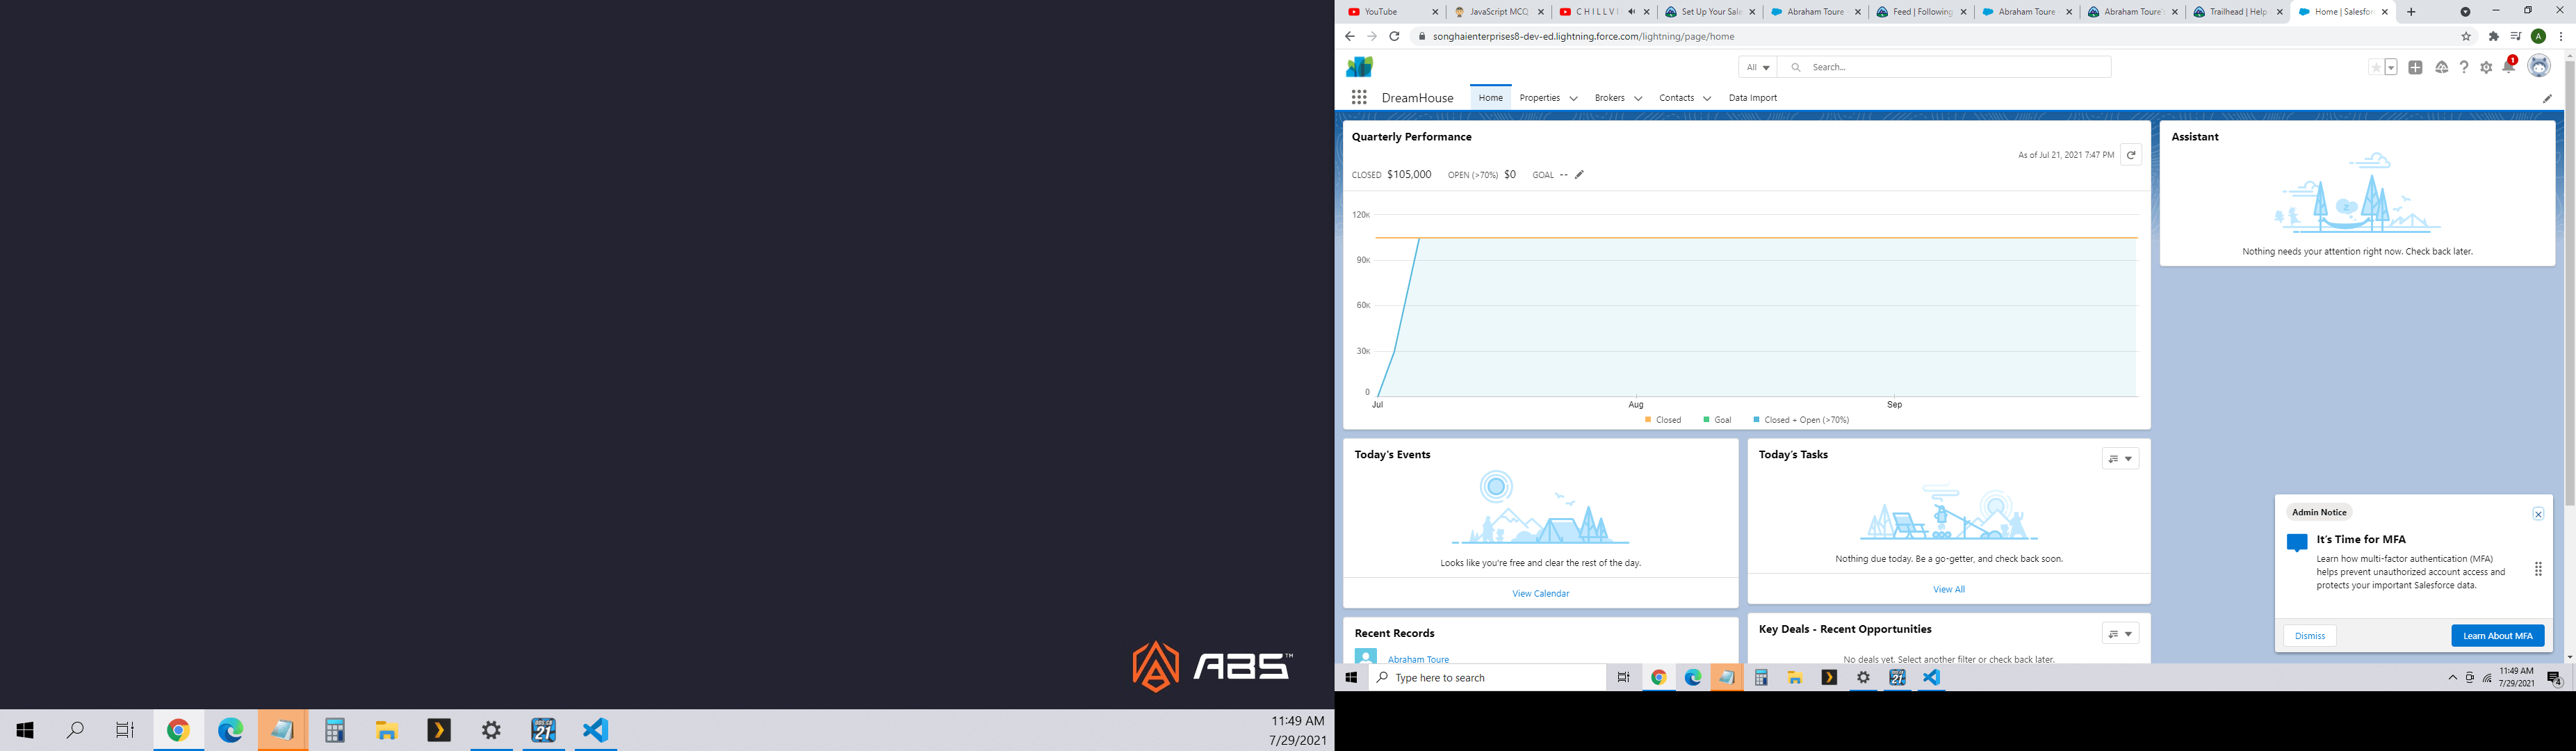The width and height of the screenshot is (2576, 751).
Task: Click the user avatar profile picture
Action: coord(2538,66)
